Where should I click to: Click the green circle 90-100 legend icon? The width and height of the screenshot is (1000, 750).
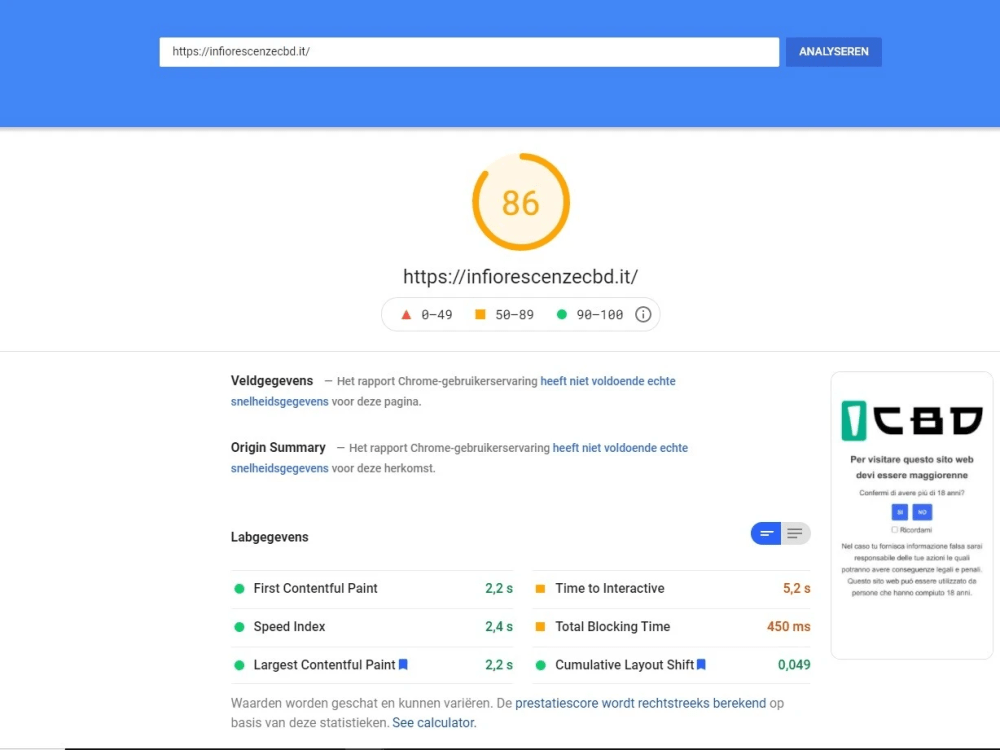pyautogui.click(x=561, y=314)
